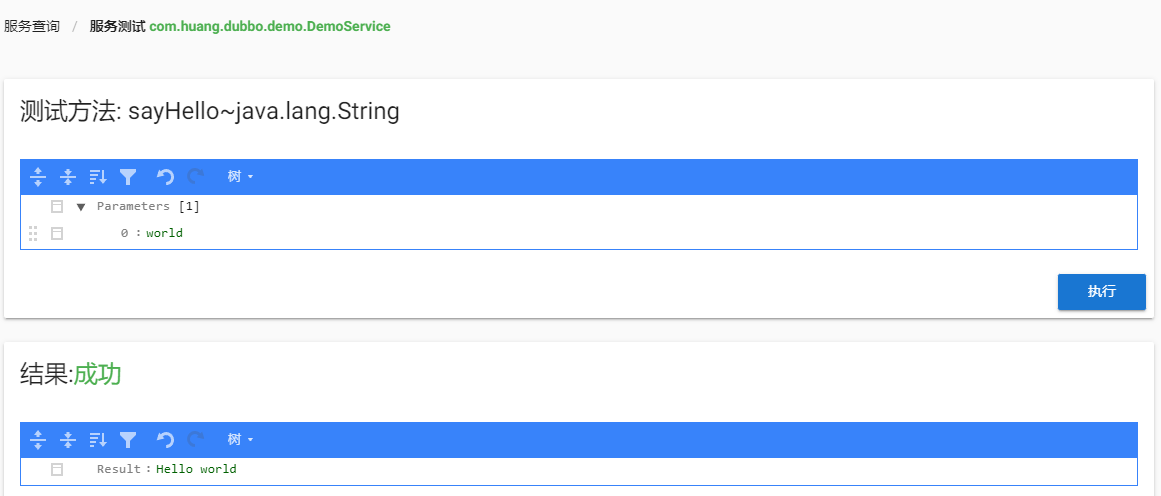Collapse all fields in result editor
This screenshot has height=496, width=1161.
coord(68,440)
